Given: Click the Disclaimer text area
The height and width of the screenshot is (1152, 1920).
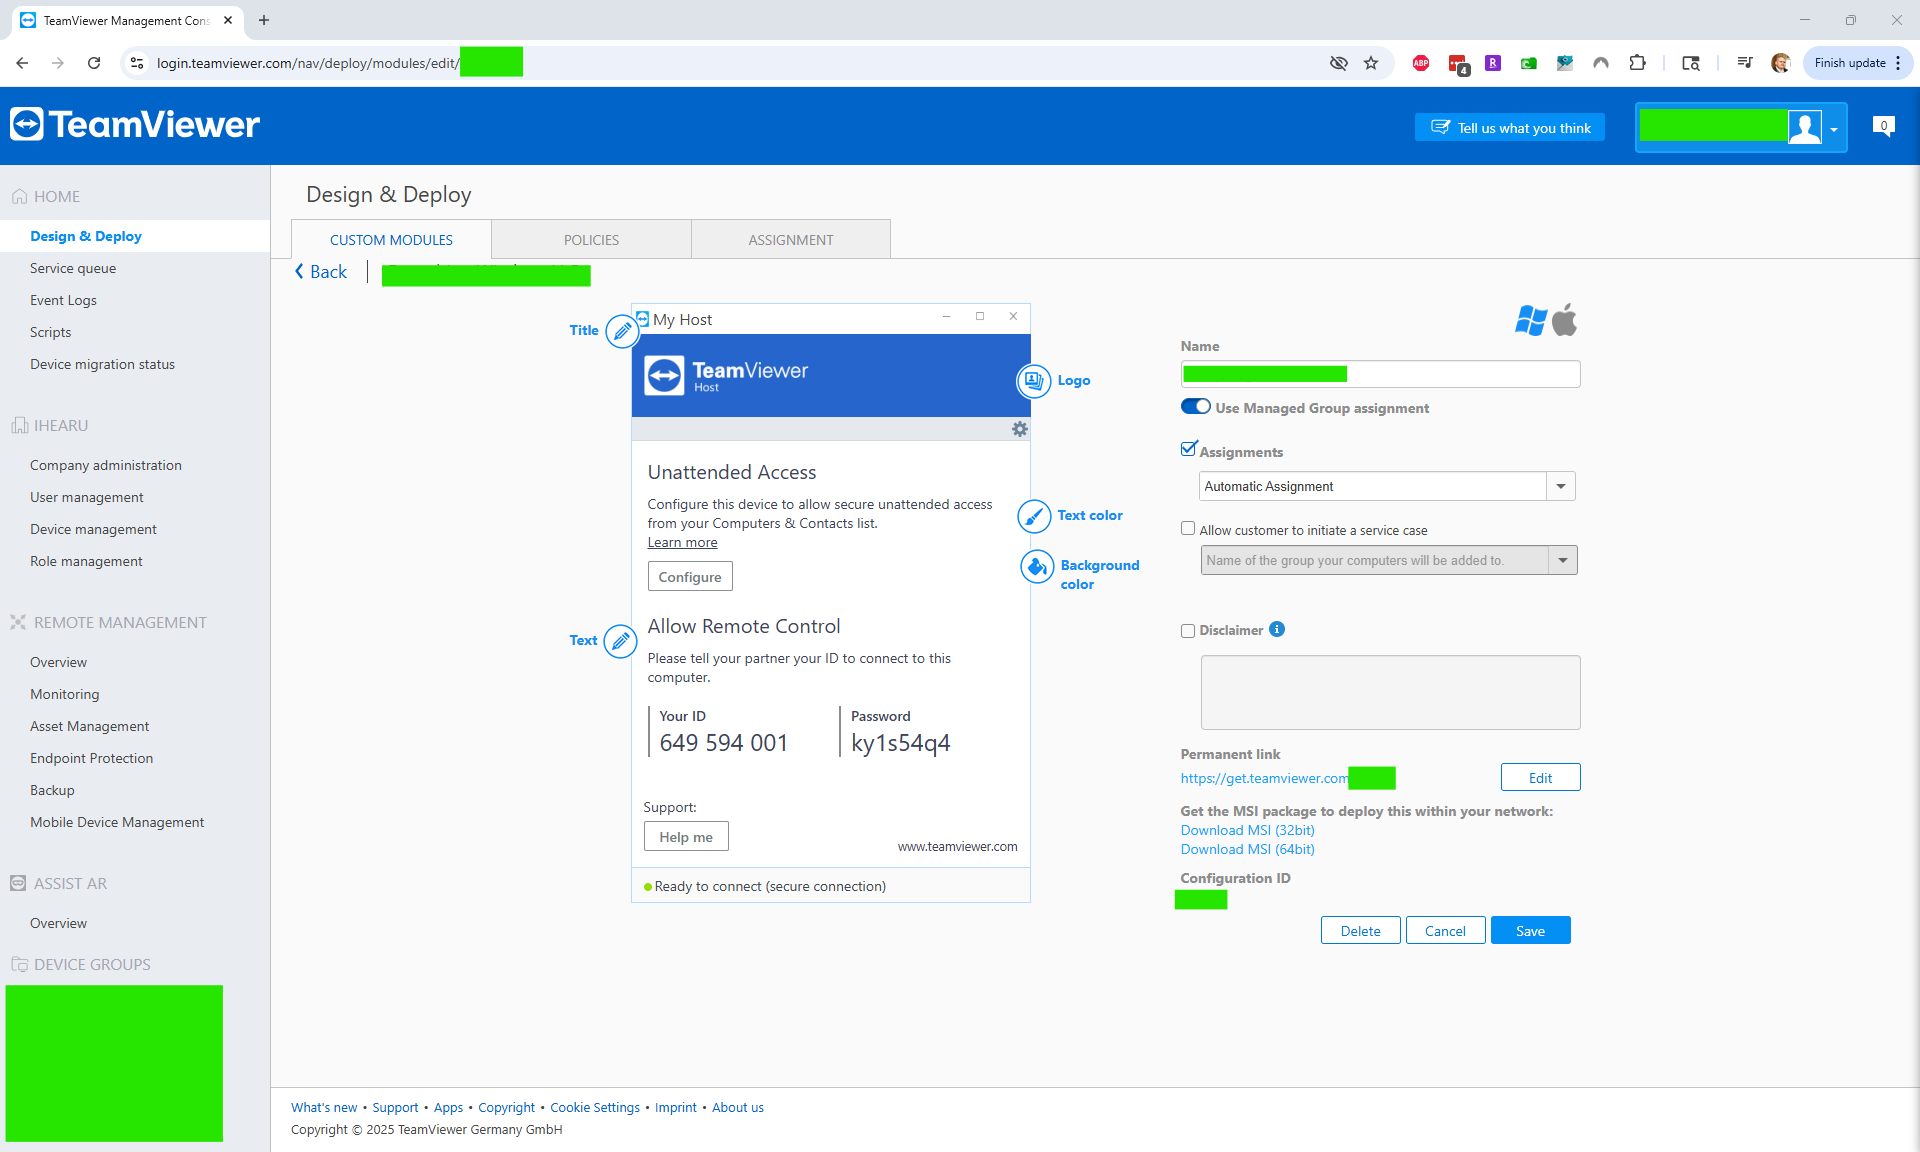Looking at the screenshot, I should (x=1390, y=692).
